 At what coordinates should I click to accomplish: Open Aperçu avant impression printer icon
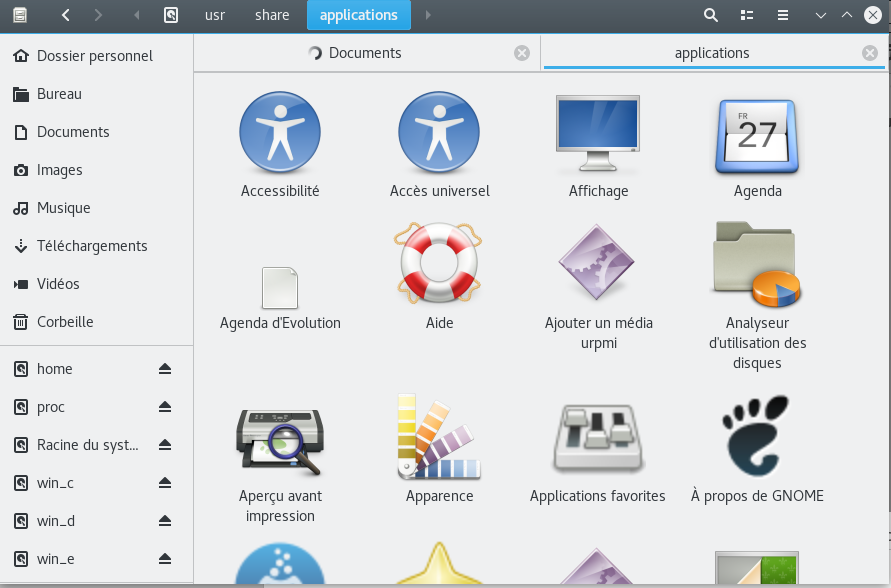coord(280,442)
